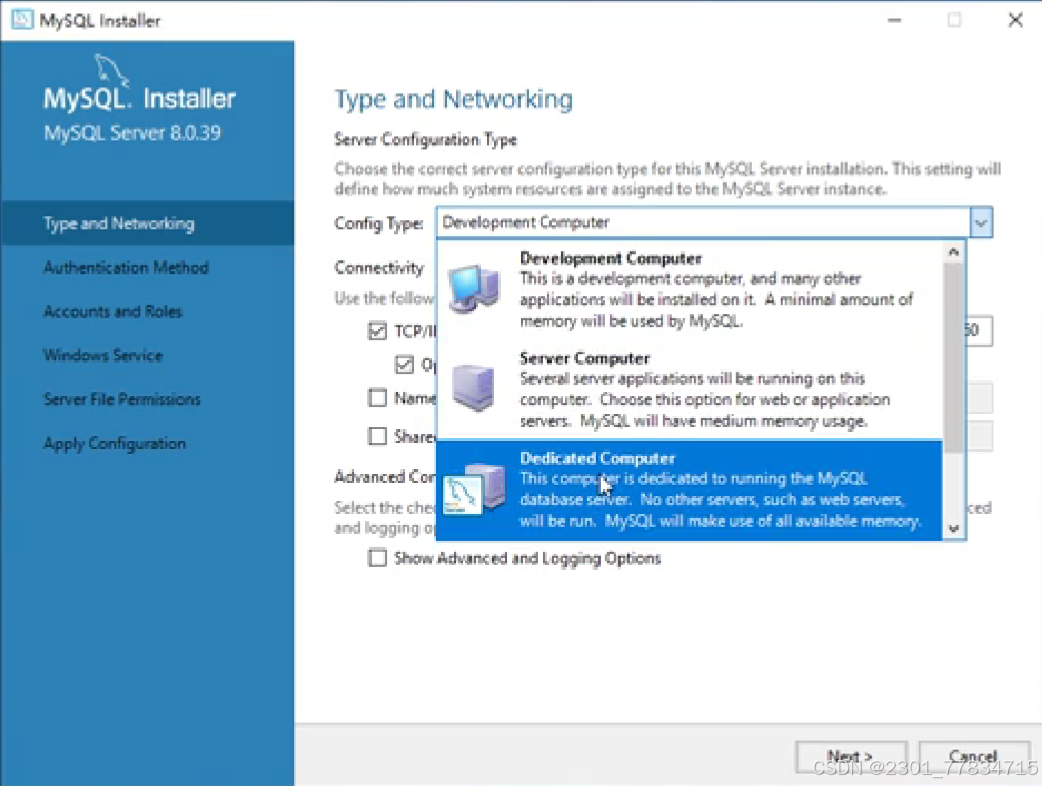Choose Dedicated Computer from the list
This screenshot has height=786, width=1042.
pos(690,490)
